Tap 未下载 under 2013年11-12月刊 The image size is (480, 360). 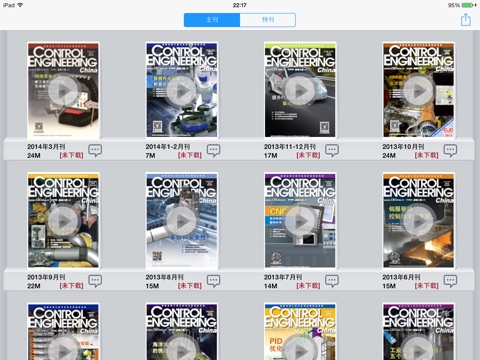click(308, 155)
